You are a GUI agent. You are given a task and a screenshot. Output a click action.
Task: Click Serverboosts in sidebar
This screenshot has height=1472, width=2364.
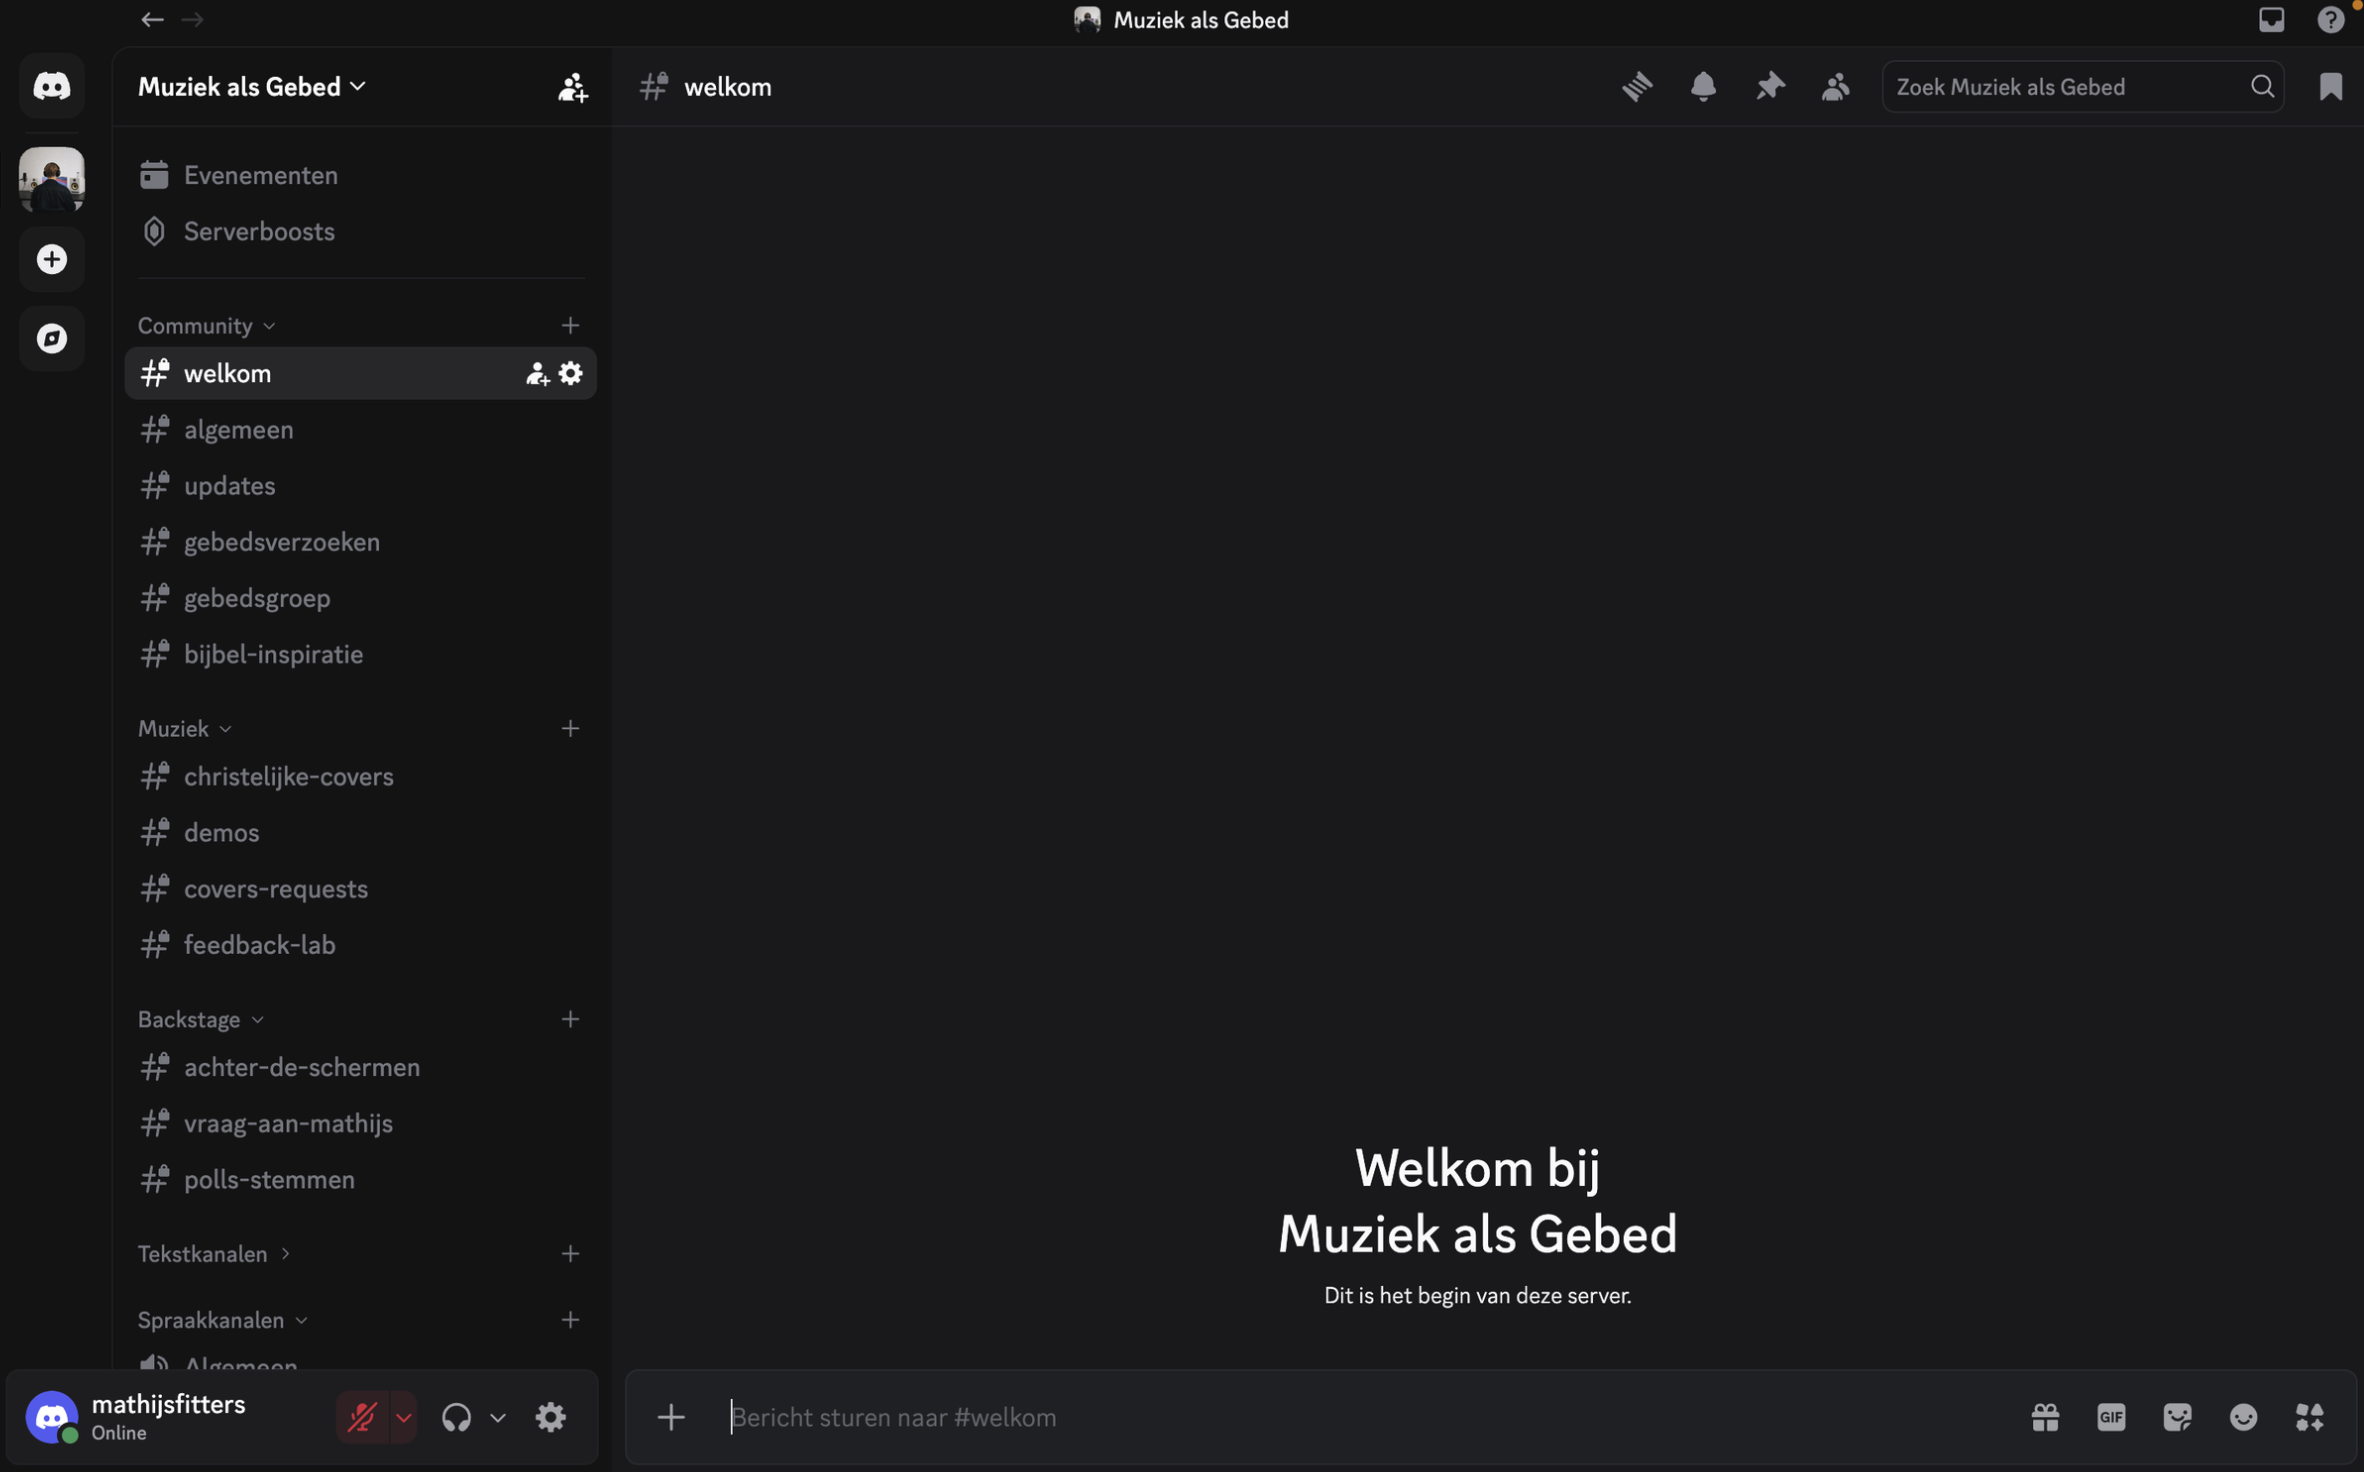coord(258,232)
